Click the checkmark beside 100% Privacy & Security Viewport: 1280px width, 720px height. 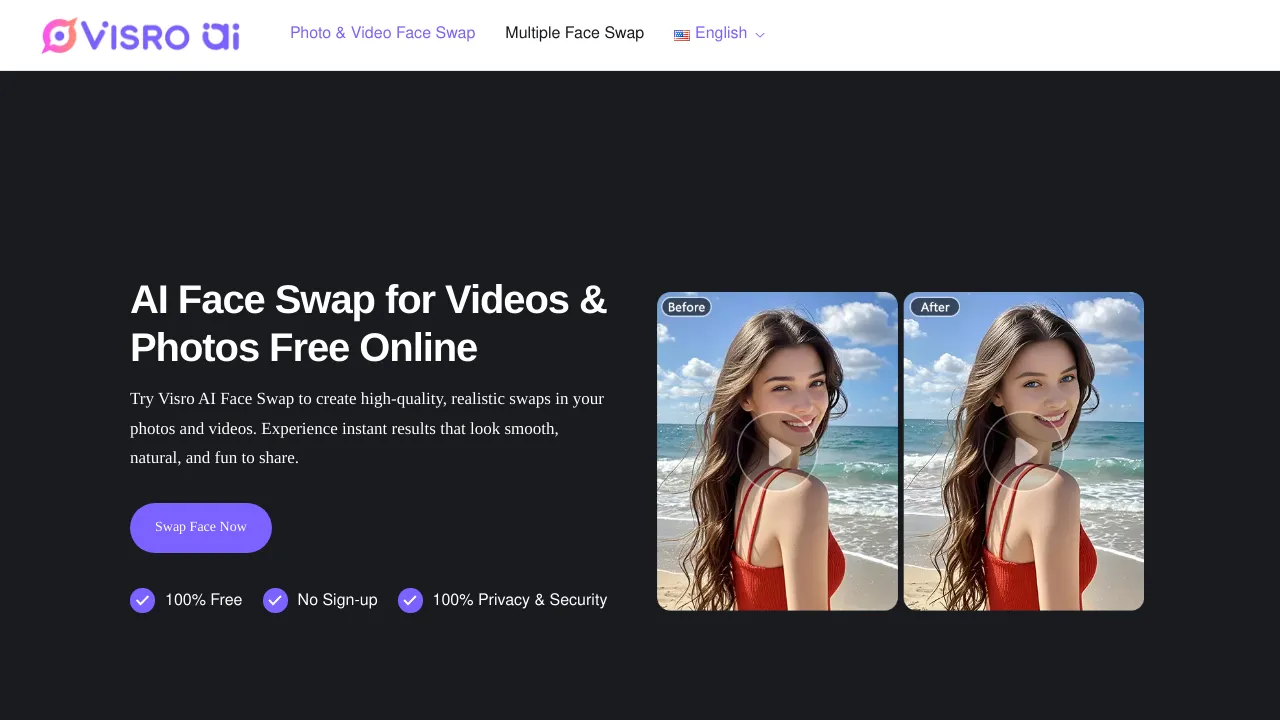[x=410, y=600]
